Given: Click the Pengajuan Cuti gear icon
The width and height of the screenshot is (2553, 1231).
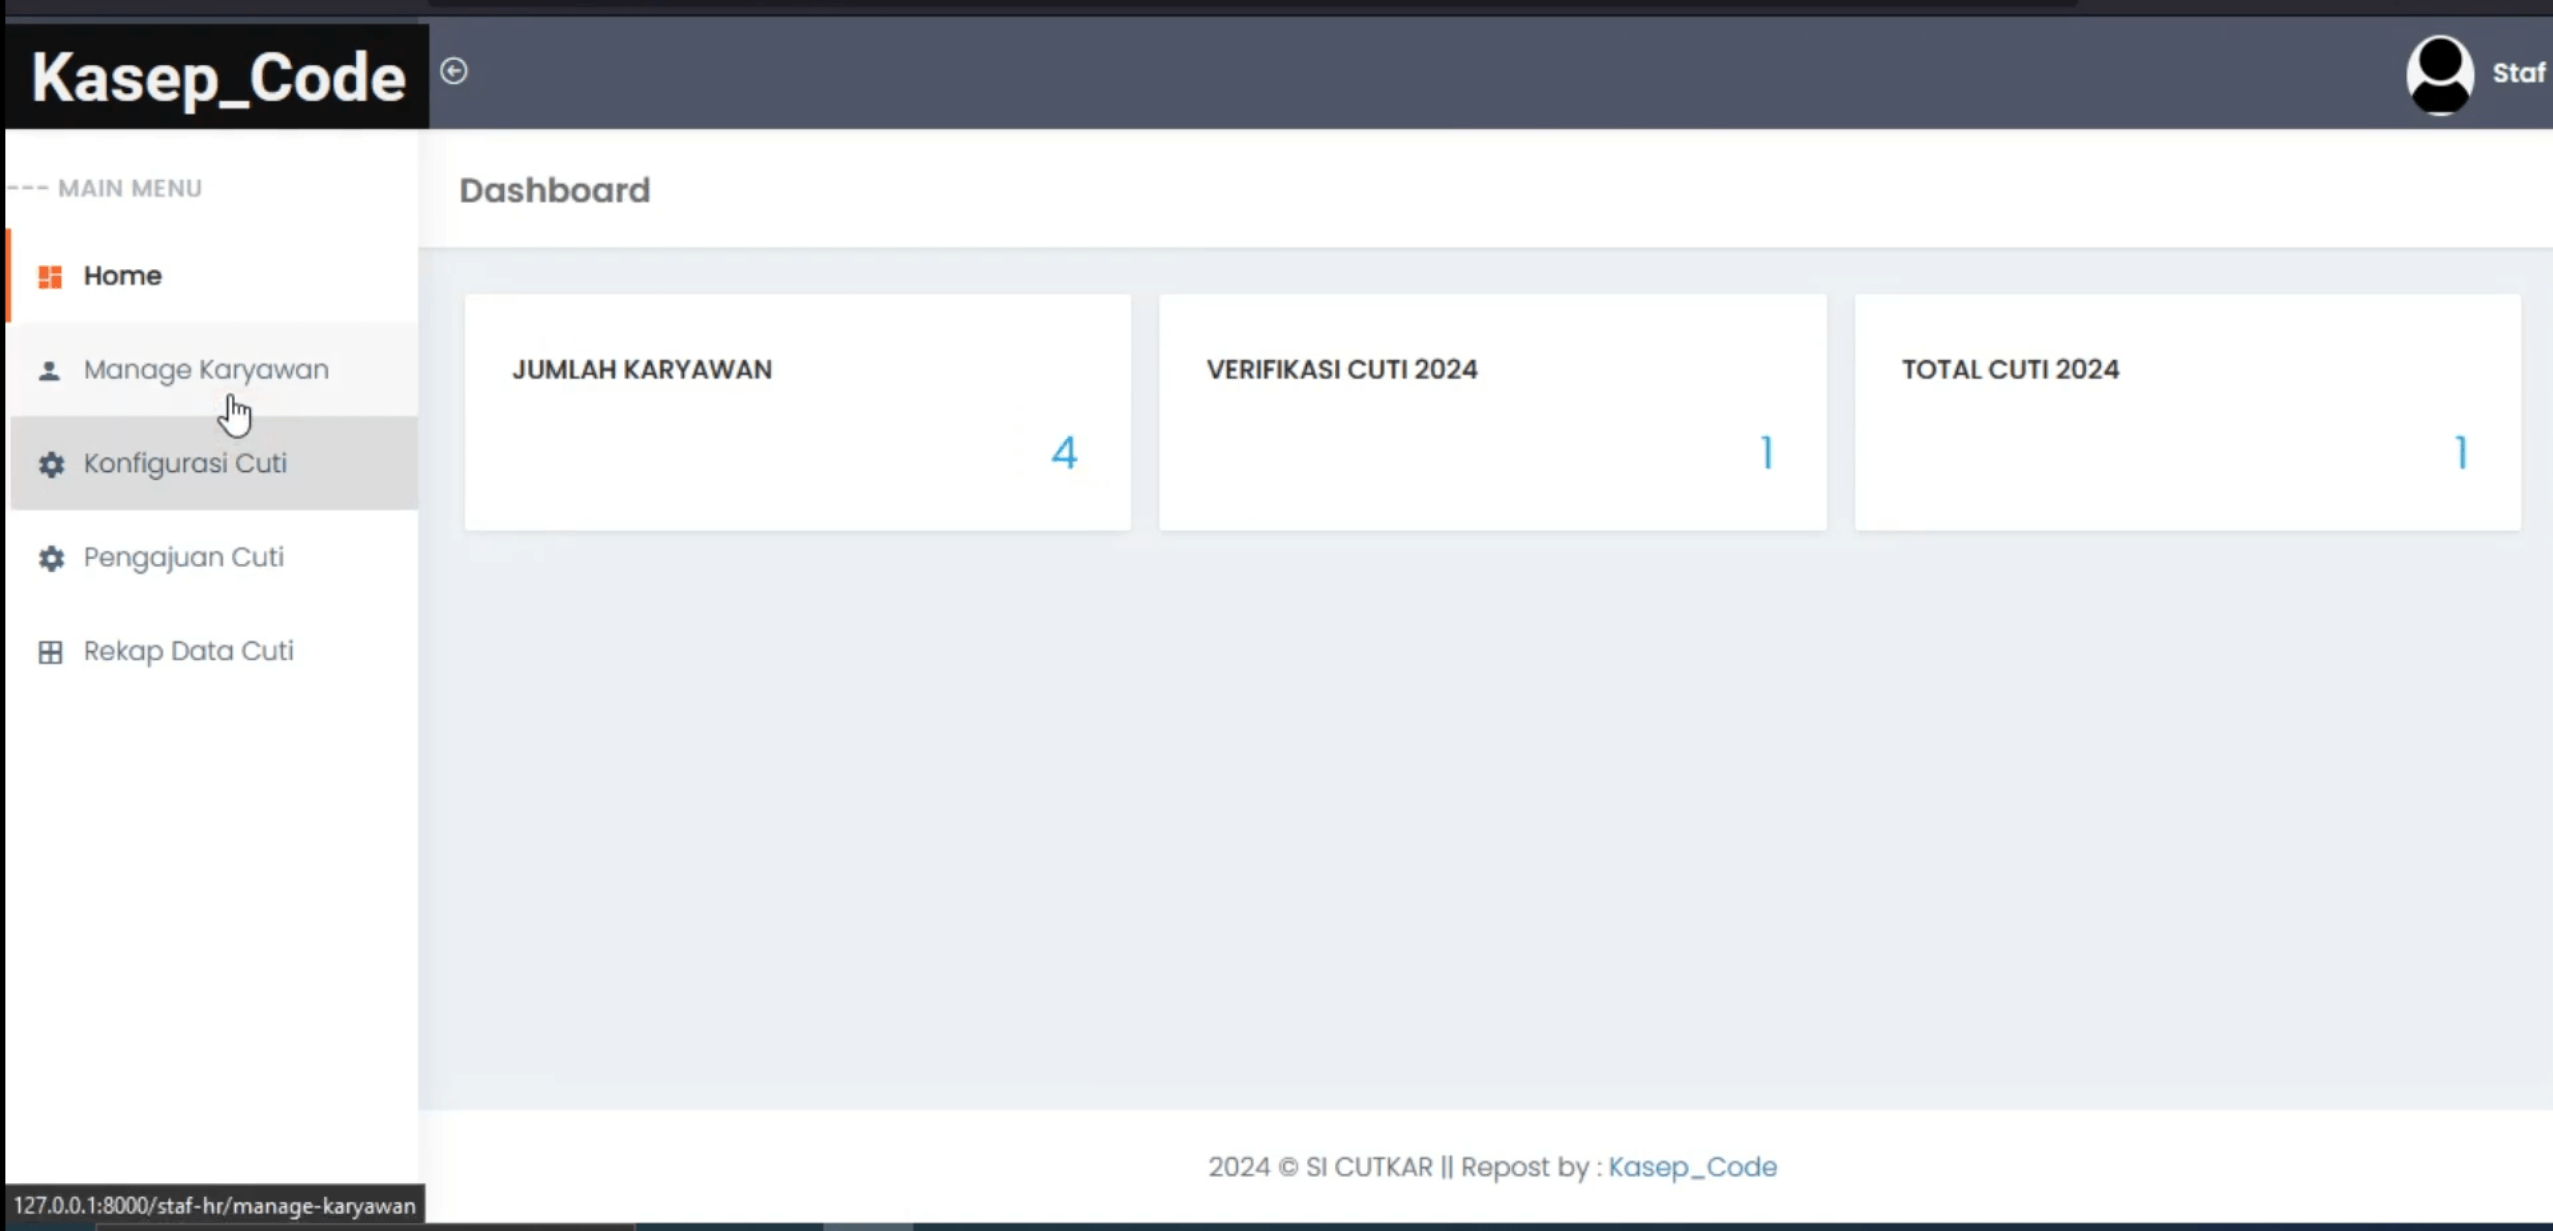Looking at the screenshot, I should (51, 558).
